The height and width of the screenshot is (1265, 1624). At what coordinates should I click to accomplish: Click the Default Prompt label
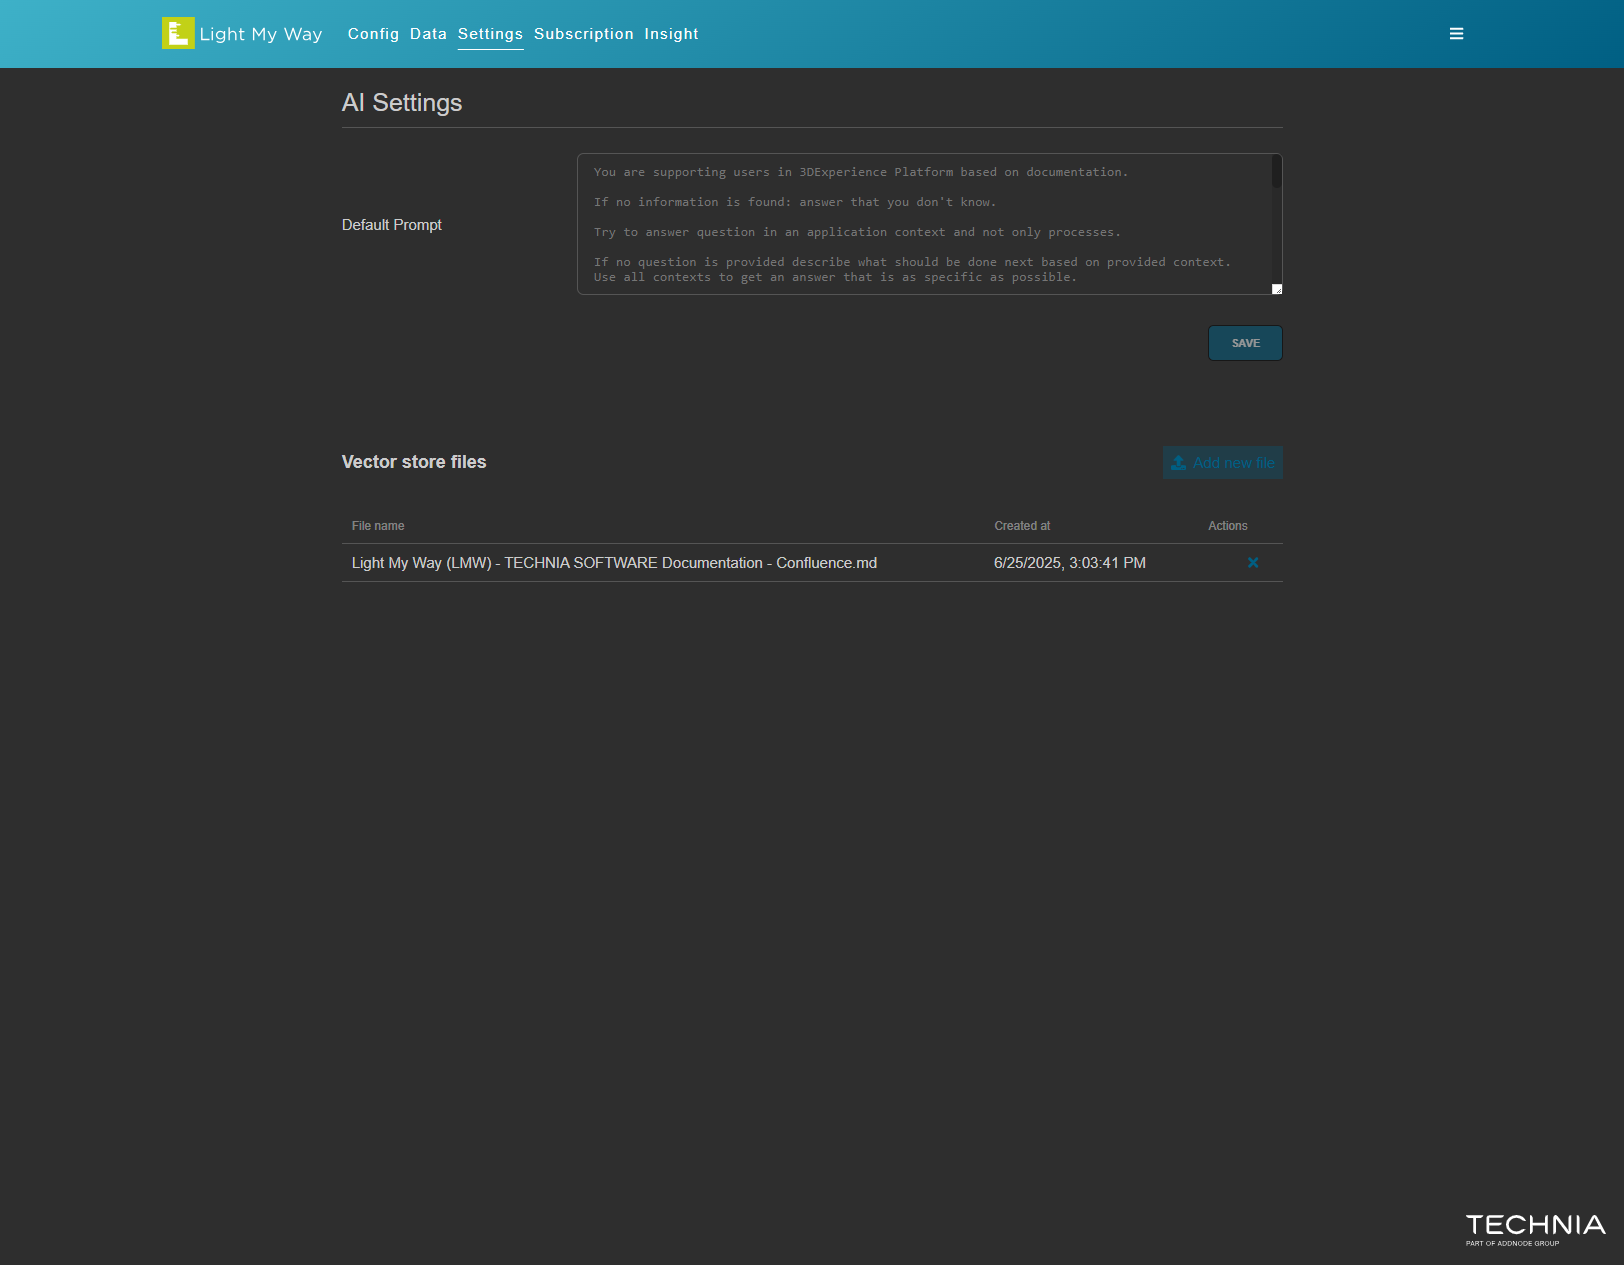392,225
